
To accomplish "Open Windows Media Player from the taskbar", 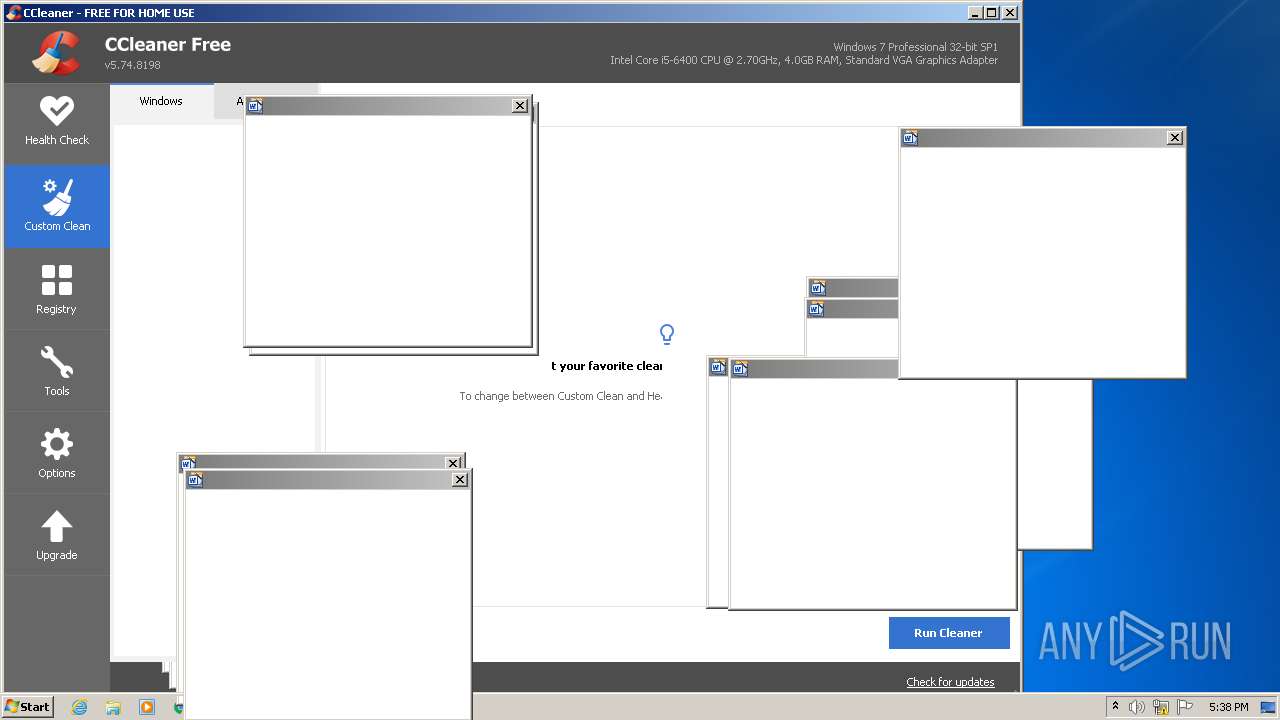I will (147, 707).
